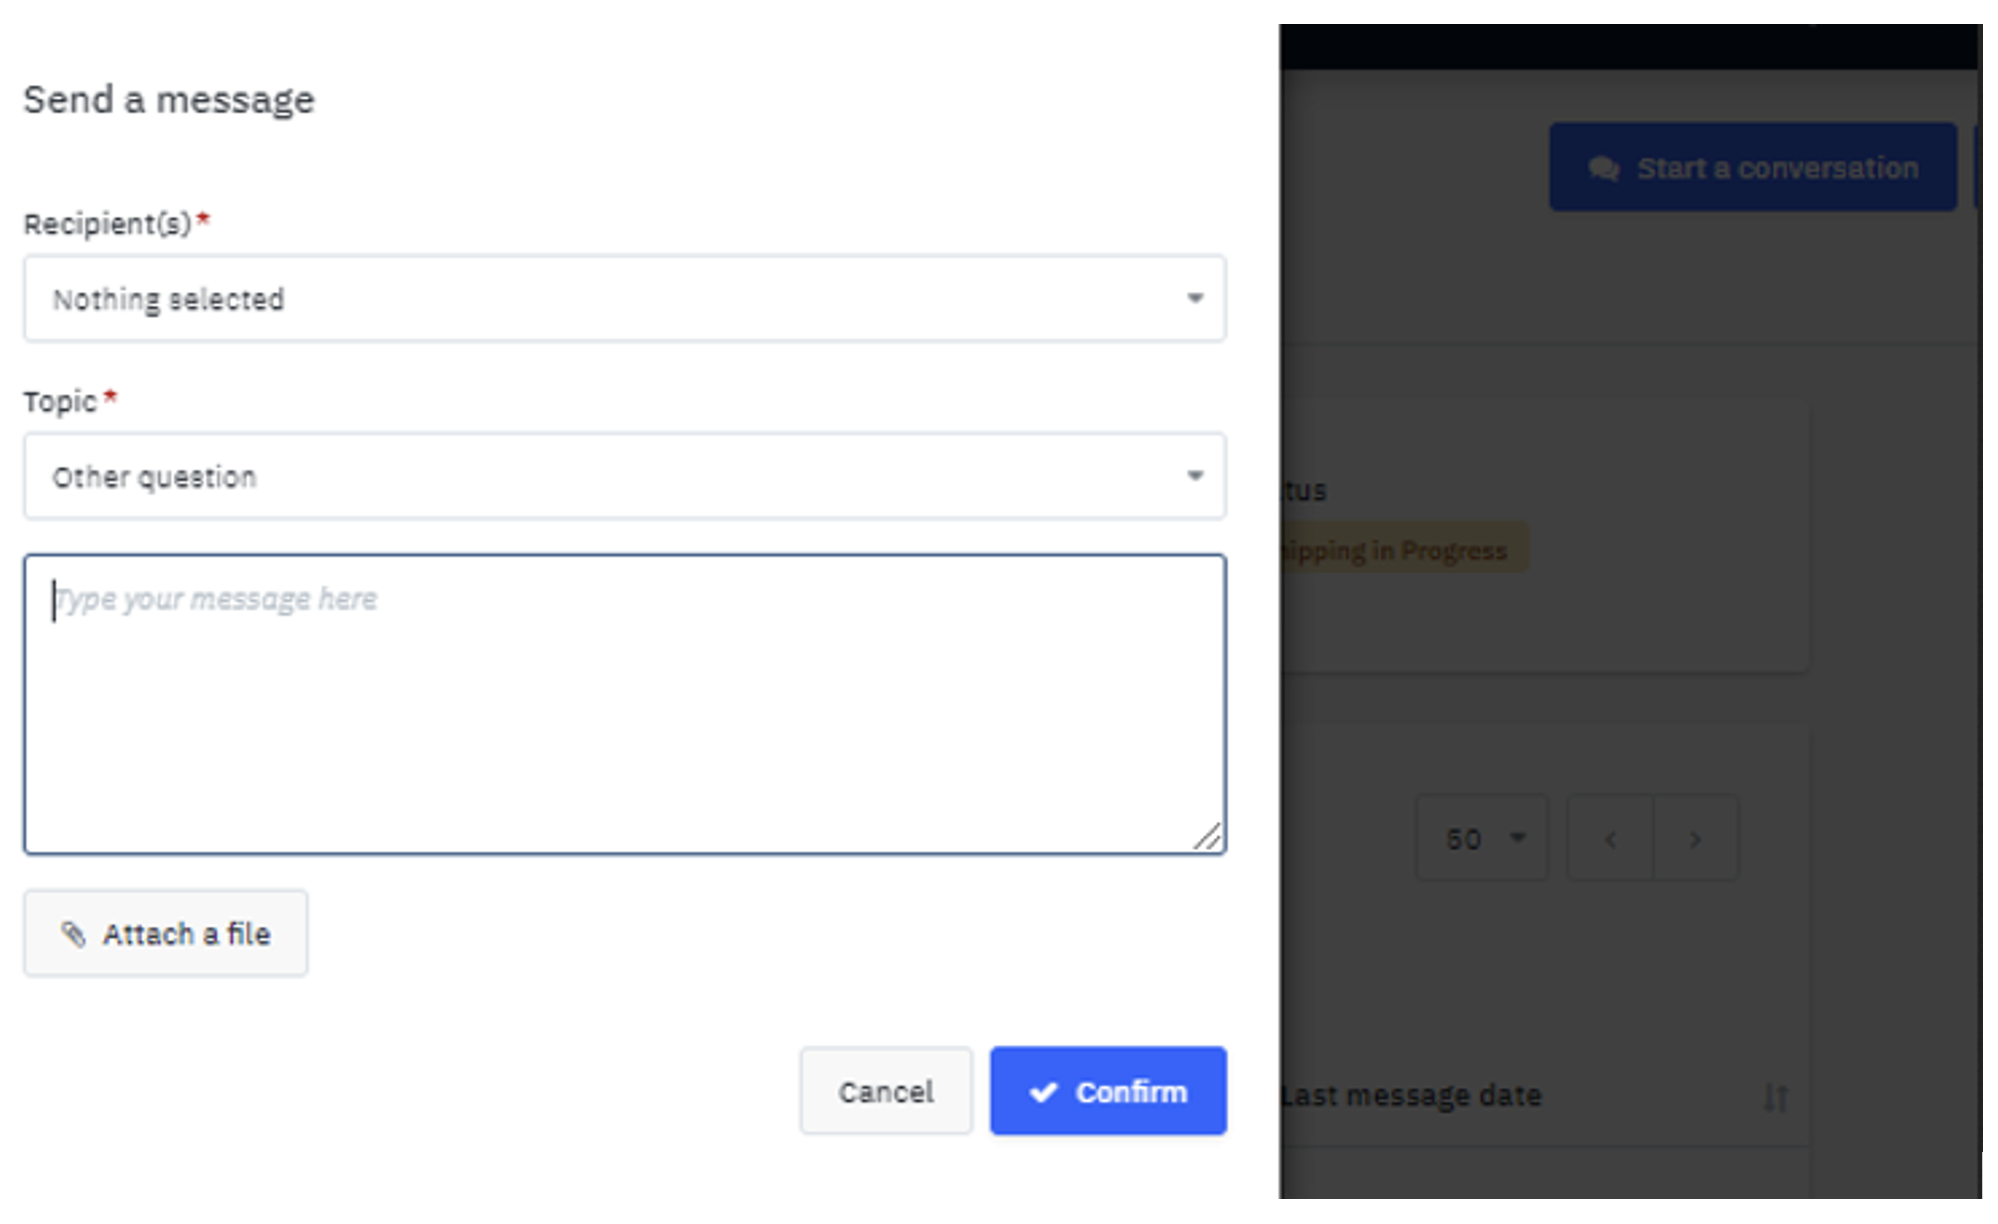Screen dimensions: 1998x1224
Task: Focus the Type your message here textarea
Action: [625, 704]
